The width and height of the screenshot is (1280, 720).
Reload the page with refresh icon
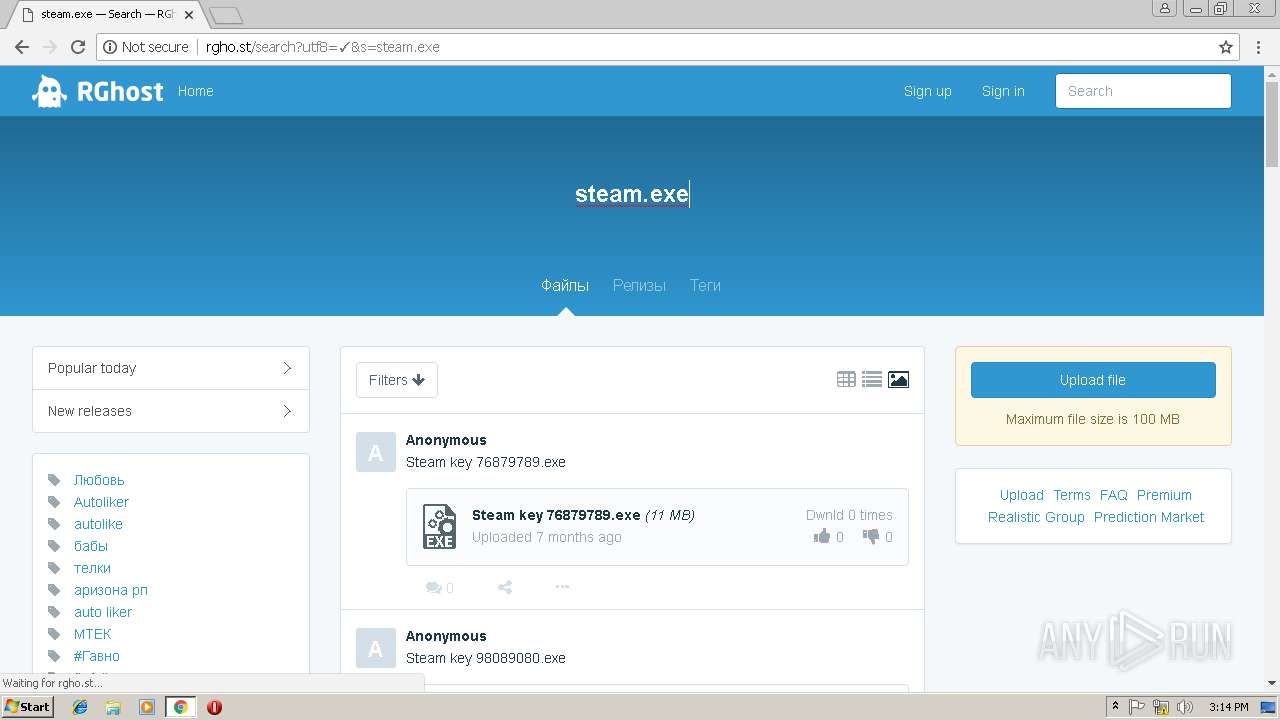(78, 47)
